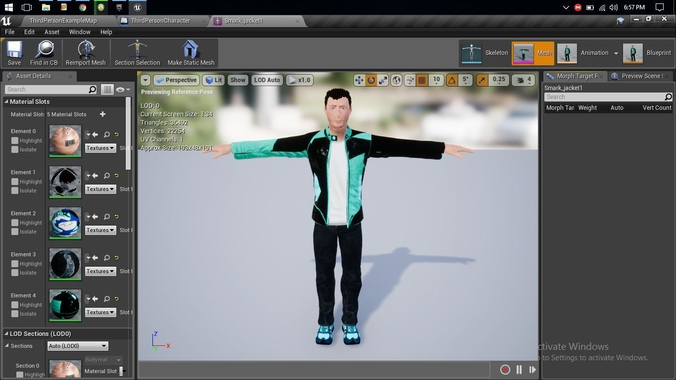Open Textures dropdown for Element 4
Viewport: 676px width, 380px height.
coord(100,312)
